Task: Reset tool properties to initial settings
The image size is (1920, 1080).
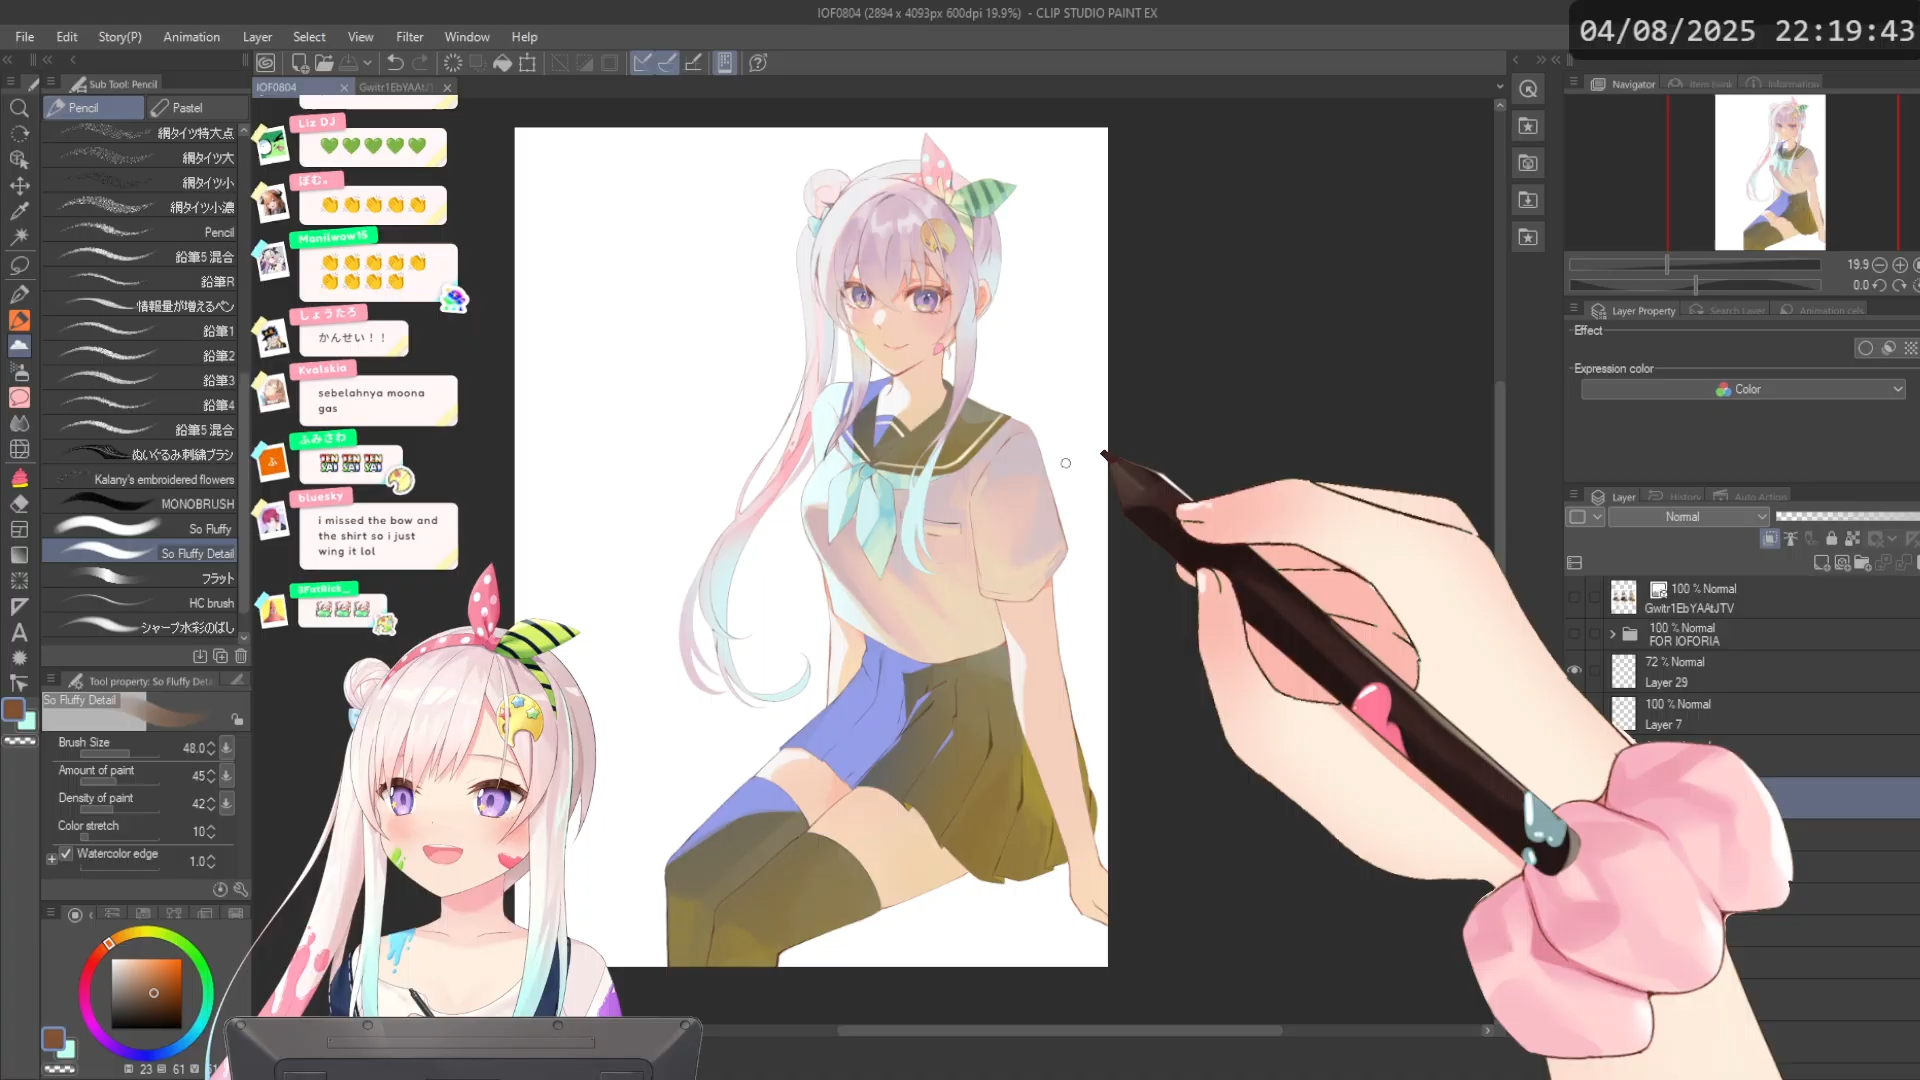Action: pyautogui.click(x=220, y=890)
